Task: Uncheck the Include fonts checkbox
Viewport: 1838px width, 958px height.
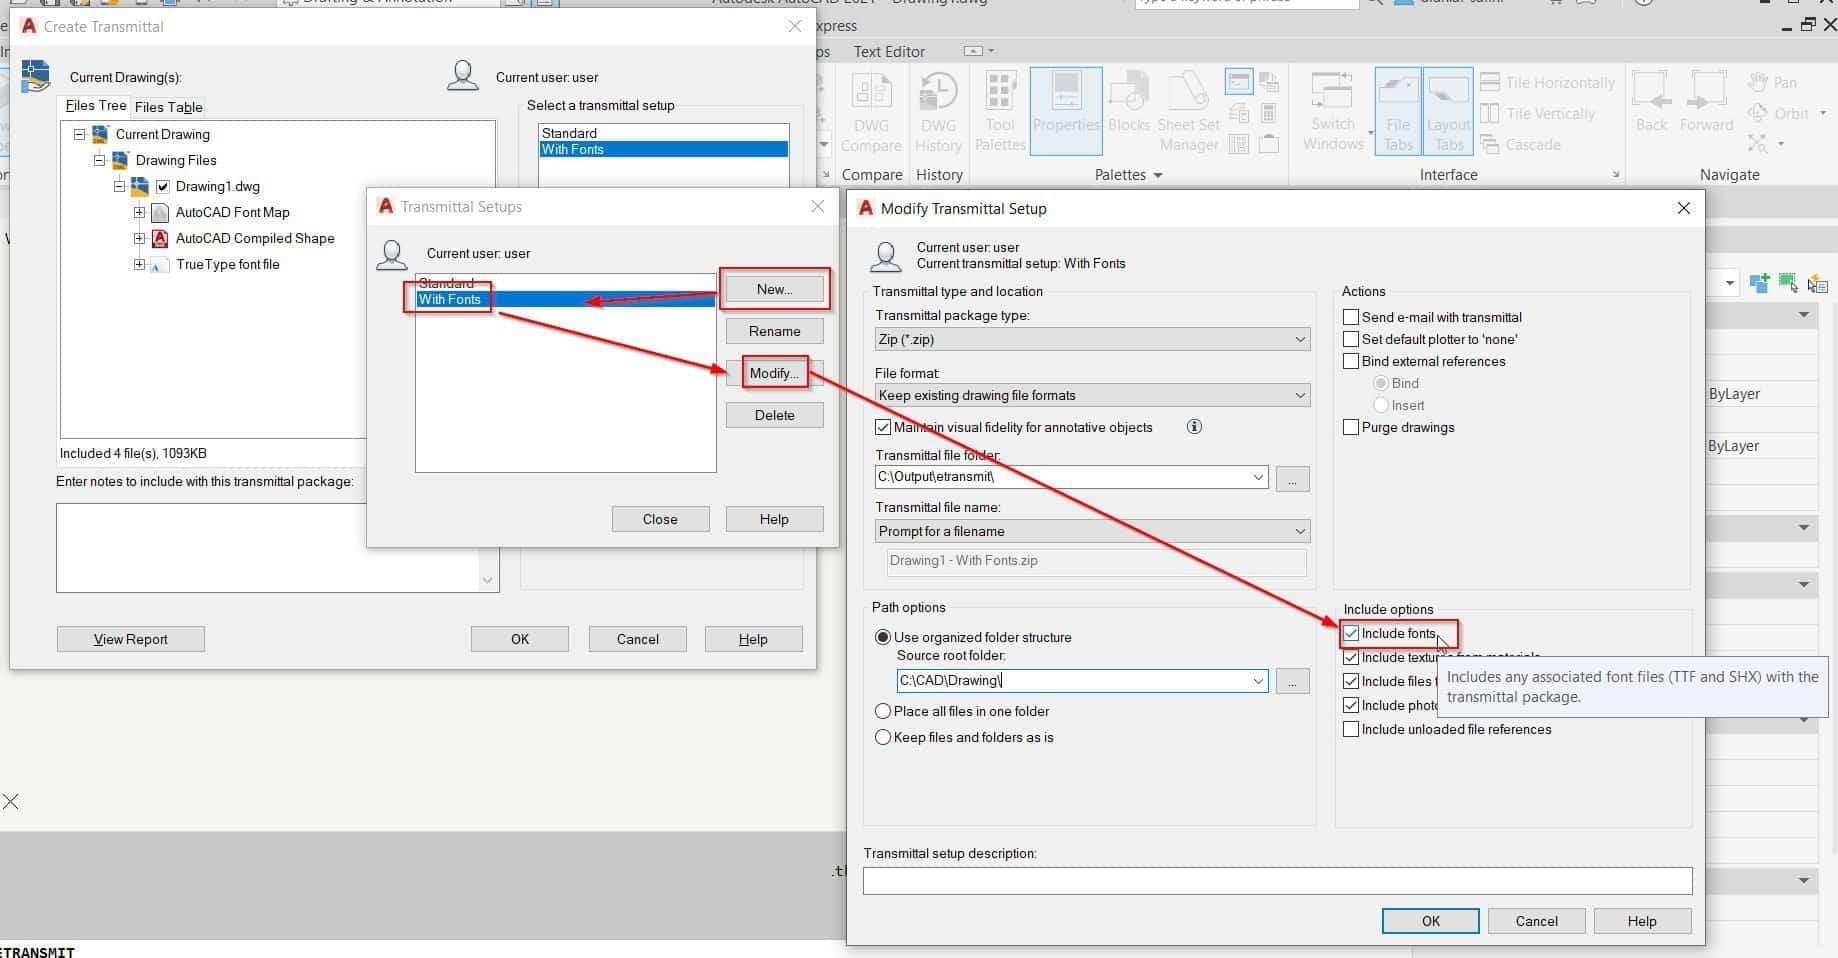Action: (1351, 634)
